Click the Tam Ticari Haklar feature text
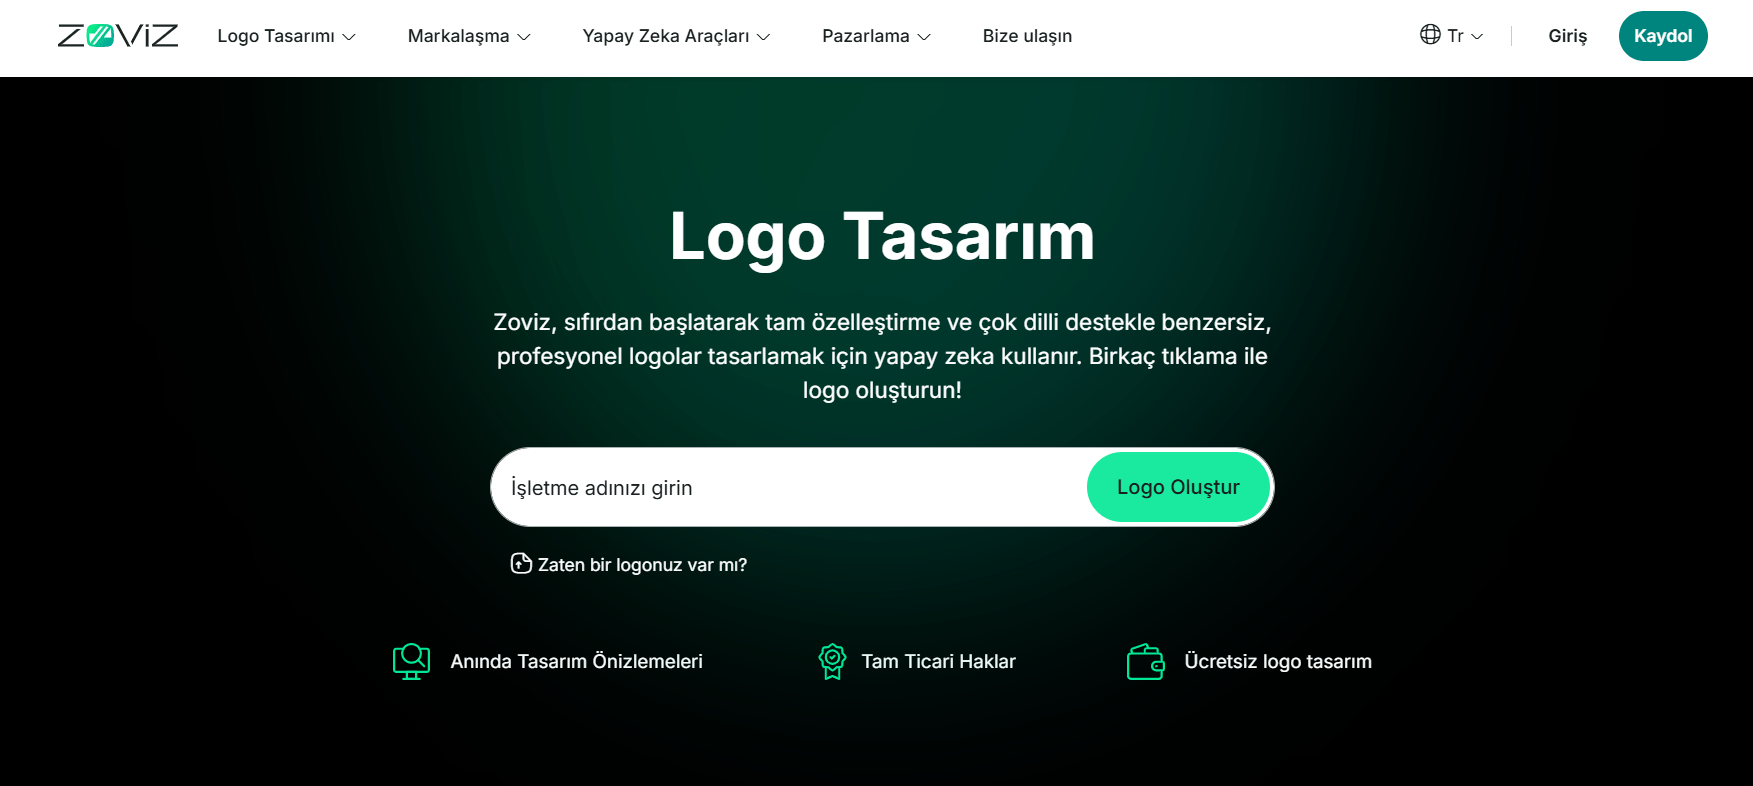The image size is (1753, 786). 938,661
